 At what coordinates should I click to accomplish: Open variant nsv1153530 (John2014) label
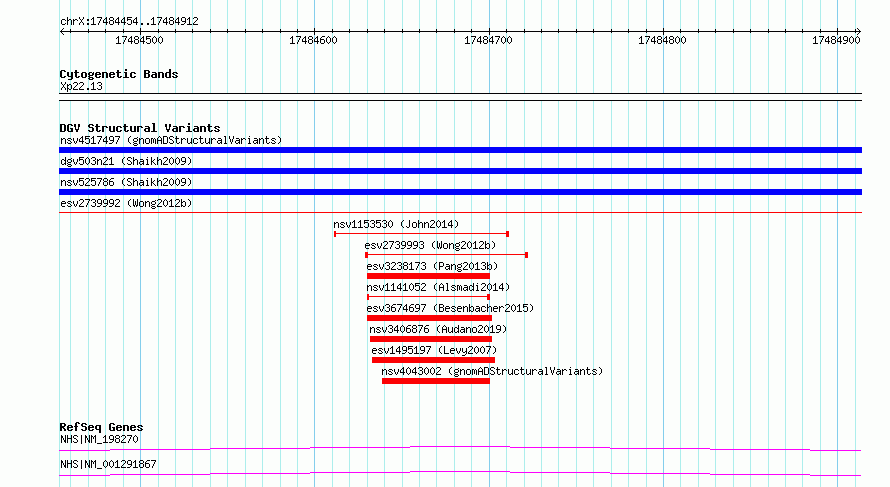point(396,224)
